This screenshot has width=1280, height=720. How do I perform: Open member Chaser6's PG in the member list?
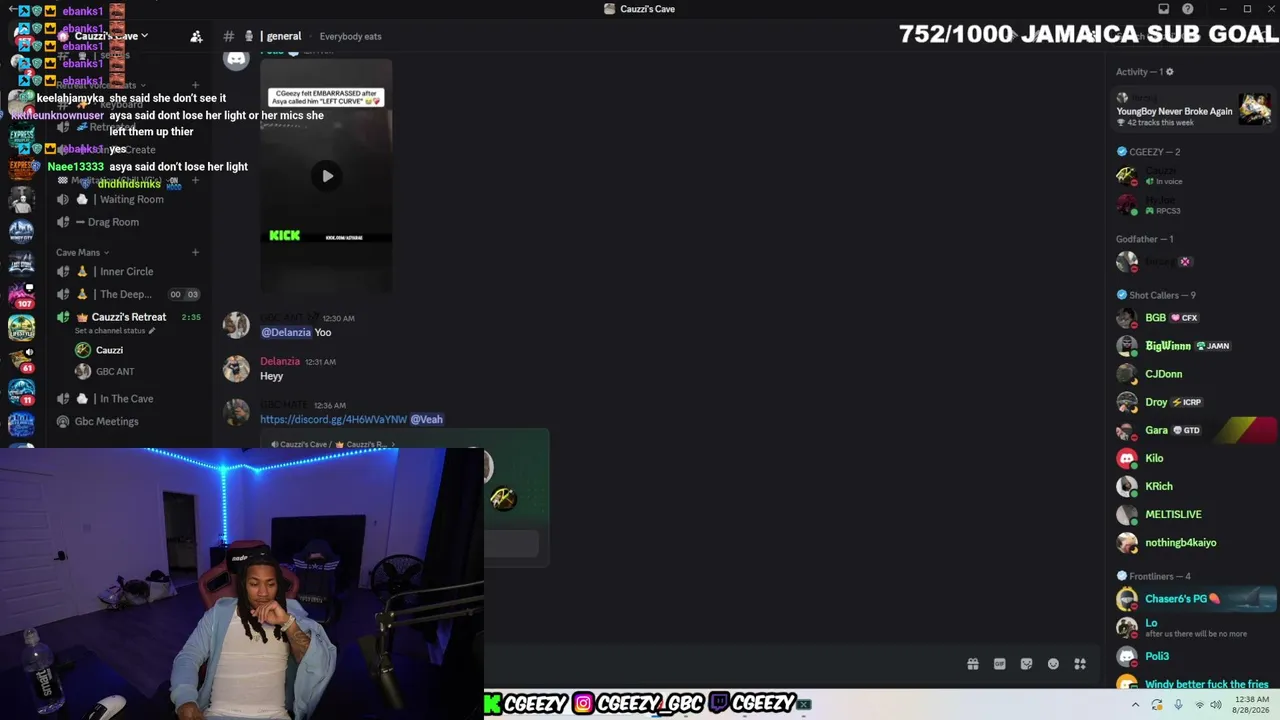click(1194, 599)
